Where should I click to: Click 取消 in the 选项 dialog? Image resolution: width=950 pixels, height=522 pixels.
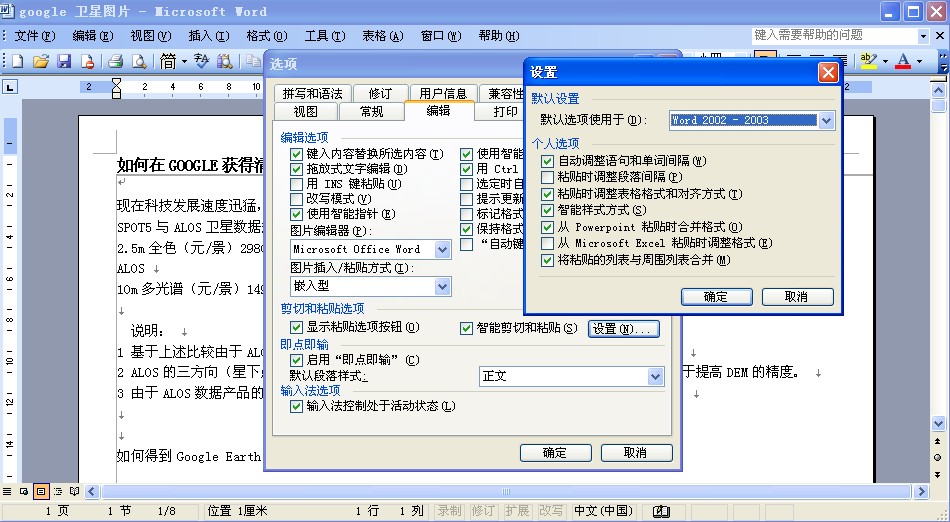coord(636,453)
